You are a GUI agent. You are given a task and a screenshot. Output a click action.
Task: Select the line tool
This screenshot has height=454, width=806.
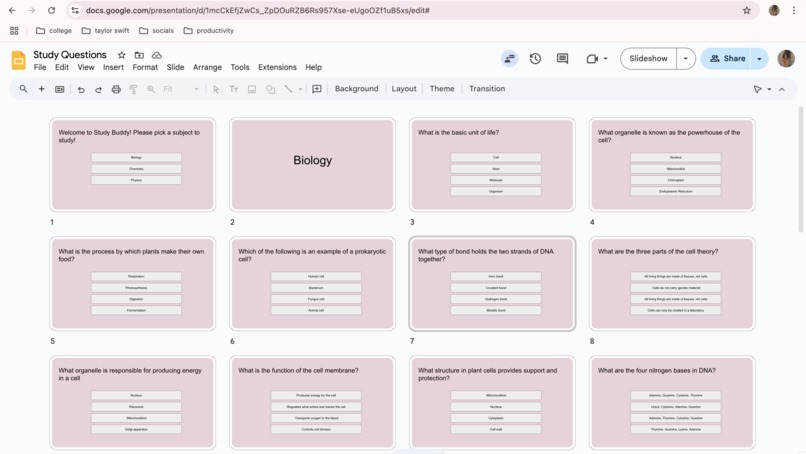288,89
